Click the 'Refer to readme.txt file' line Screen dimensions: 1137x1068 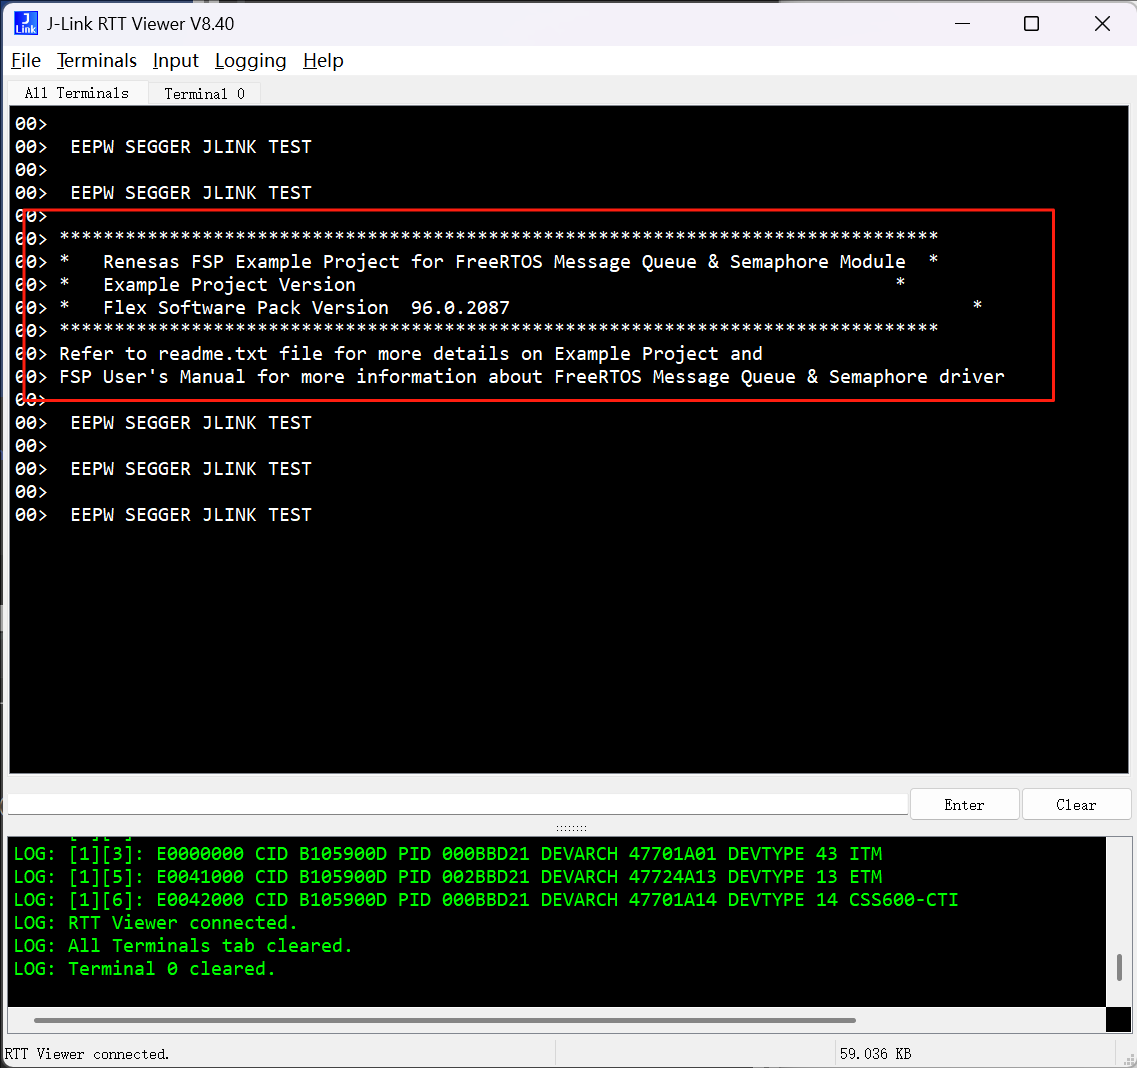pyautogui.click(x=410, y=354)
